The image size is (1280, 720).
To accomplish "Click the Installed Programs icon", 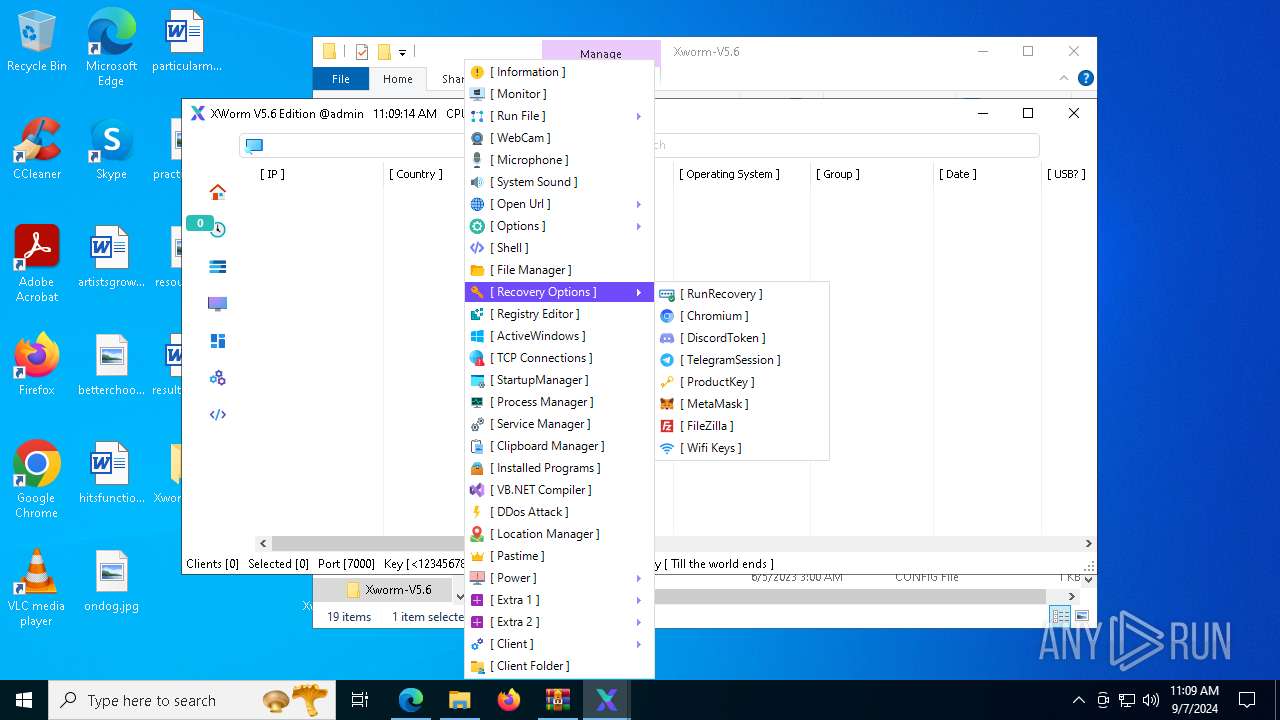I will click(x=478, y=468).
